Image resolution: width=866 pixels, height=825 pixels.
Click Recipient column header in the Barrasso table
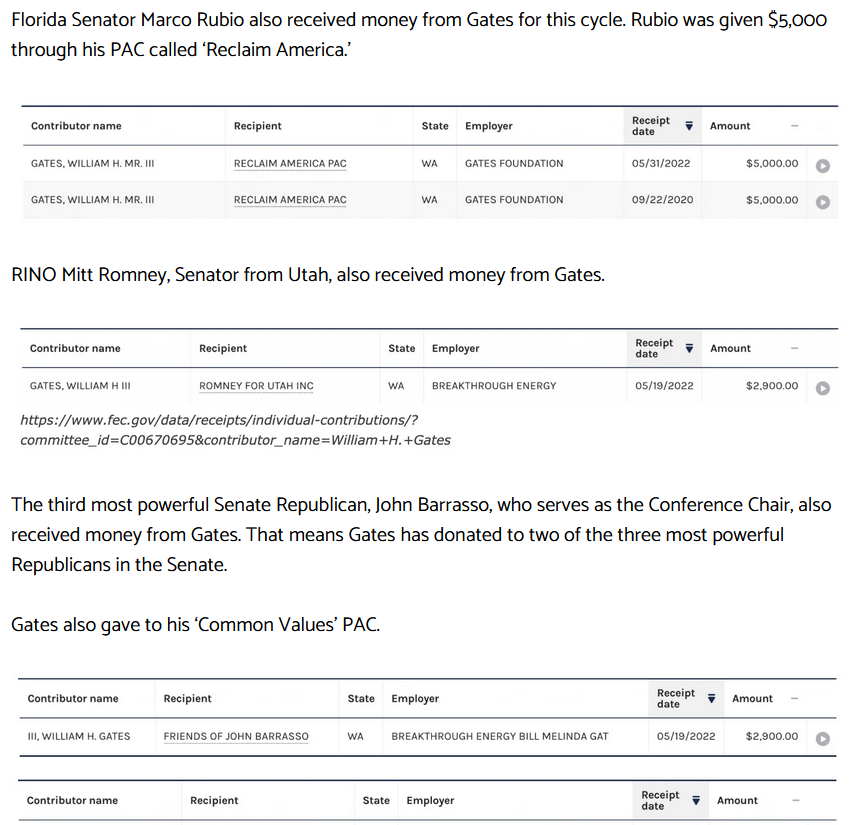tap(187, 699)
